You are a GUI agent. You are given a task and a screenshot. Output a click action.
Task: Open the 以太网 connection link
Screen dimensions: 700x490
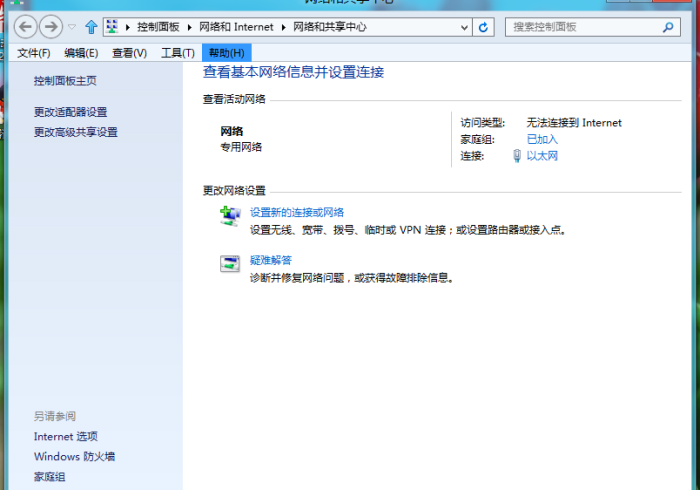(x=542, y=156)
